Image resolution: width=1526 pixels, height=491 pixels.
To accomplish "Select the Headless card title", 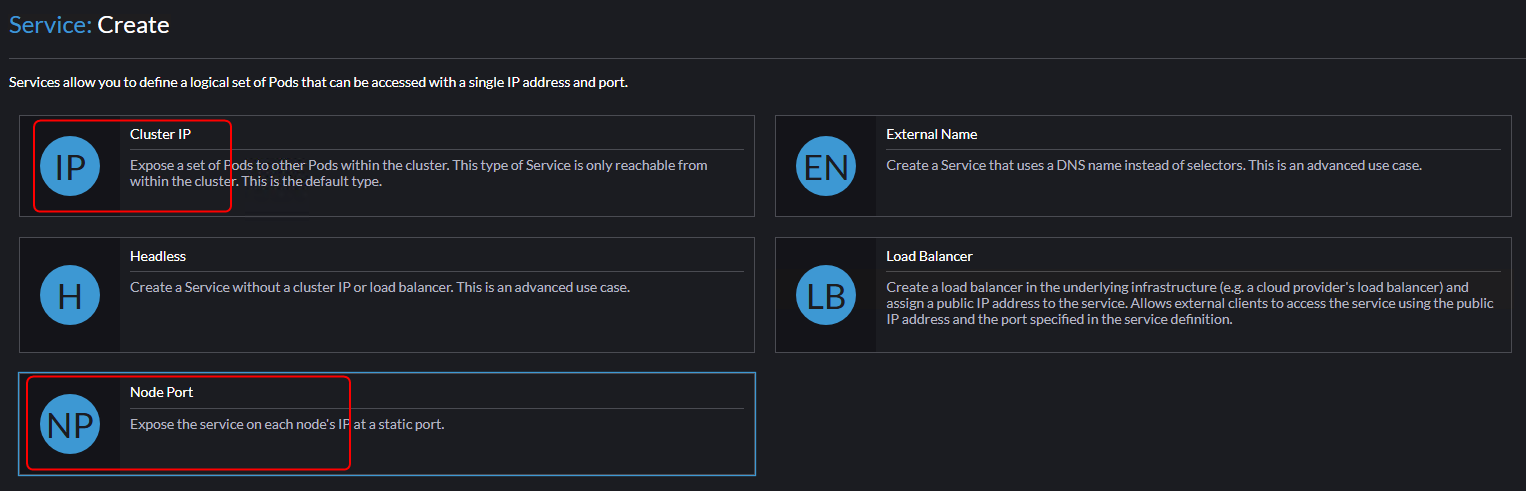I will click(158, 256).
